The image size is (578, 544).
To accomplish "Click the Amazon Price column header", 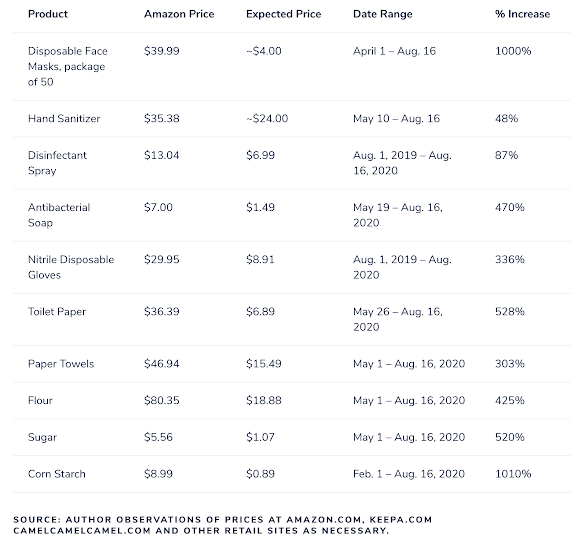I will click(x=179, y=14).
